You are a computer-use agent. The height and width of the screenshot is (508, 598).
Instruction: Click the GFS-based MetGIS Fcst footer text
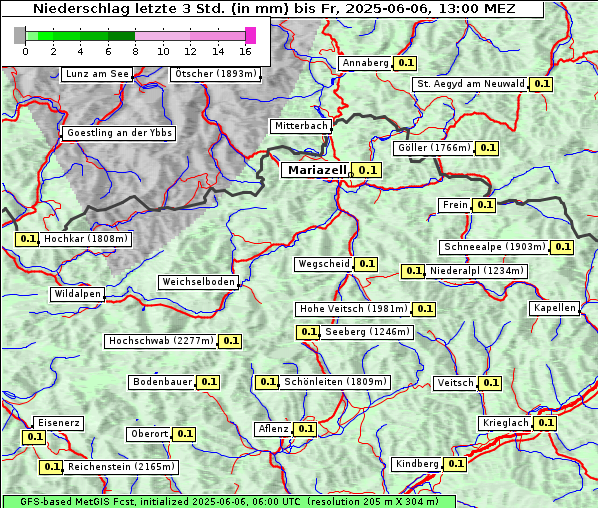[229, 502]
